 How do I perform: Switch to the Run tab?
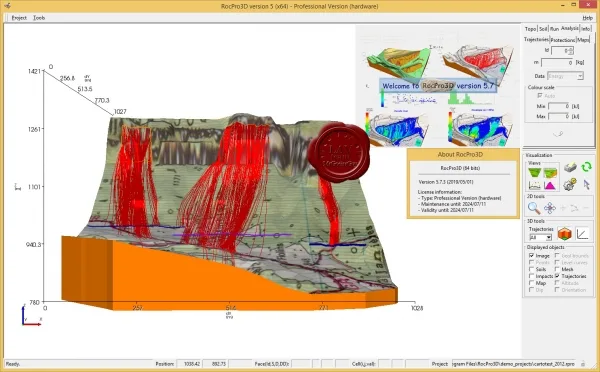pos(554,29)
